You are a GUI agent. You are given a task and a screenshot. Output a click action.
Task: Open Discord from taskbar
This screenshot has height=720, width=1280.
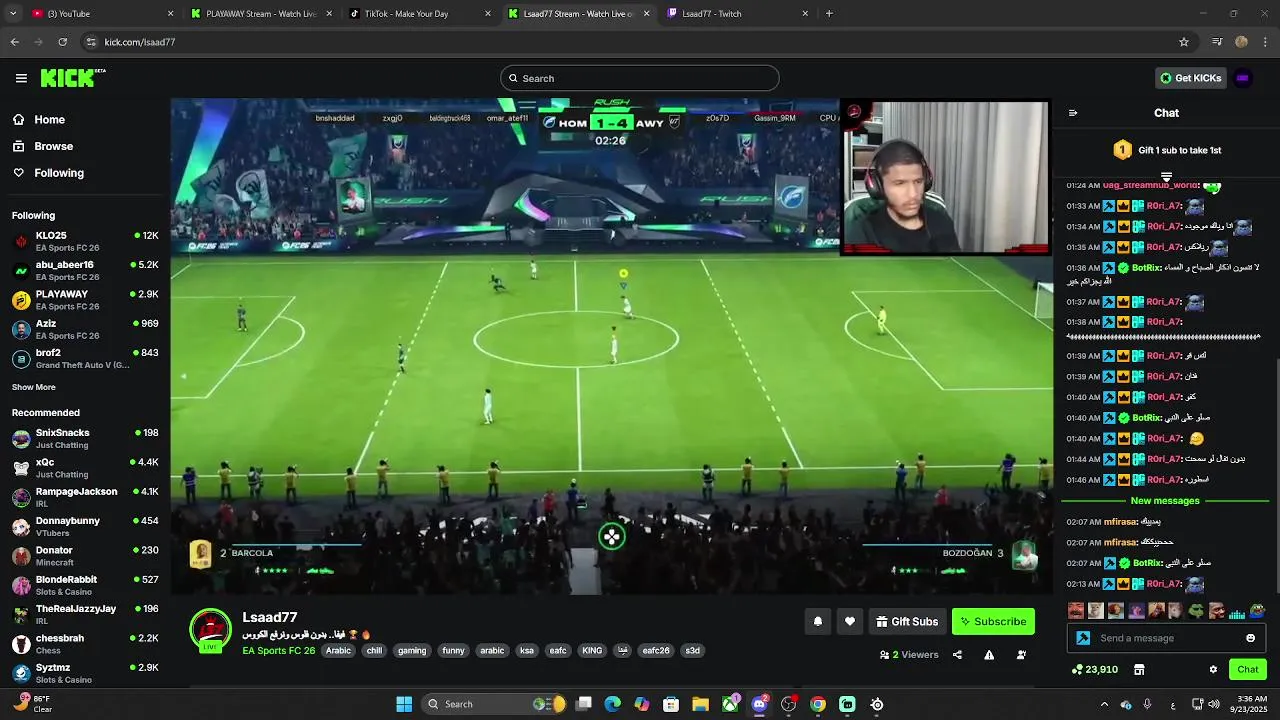click(759, 704)
